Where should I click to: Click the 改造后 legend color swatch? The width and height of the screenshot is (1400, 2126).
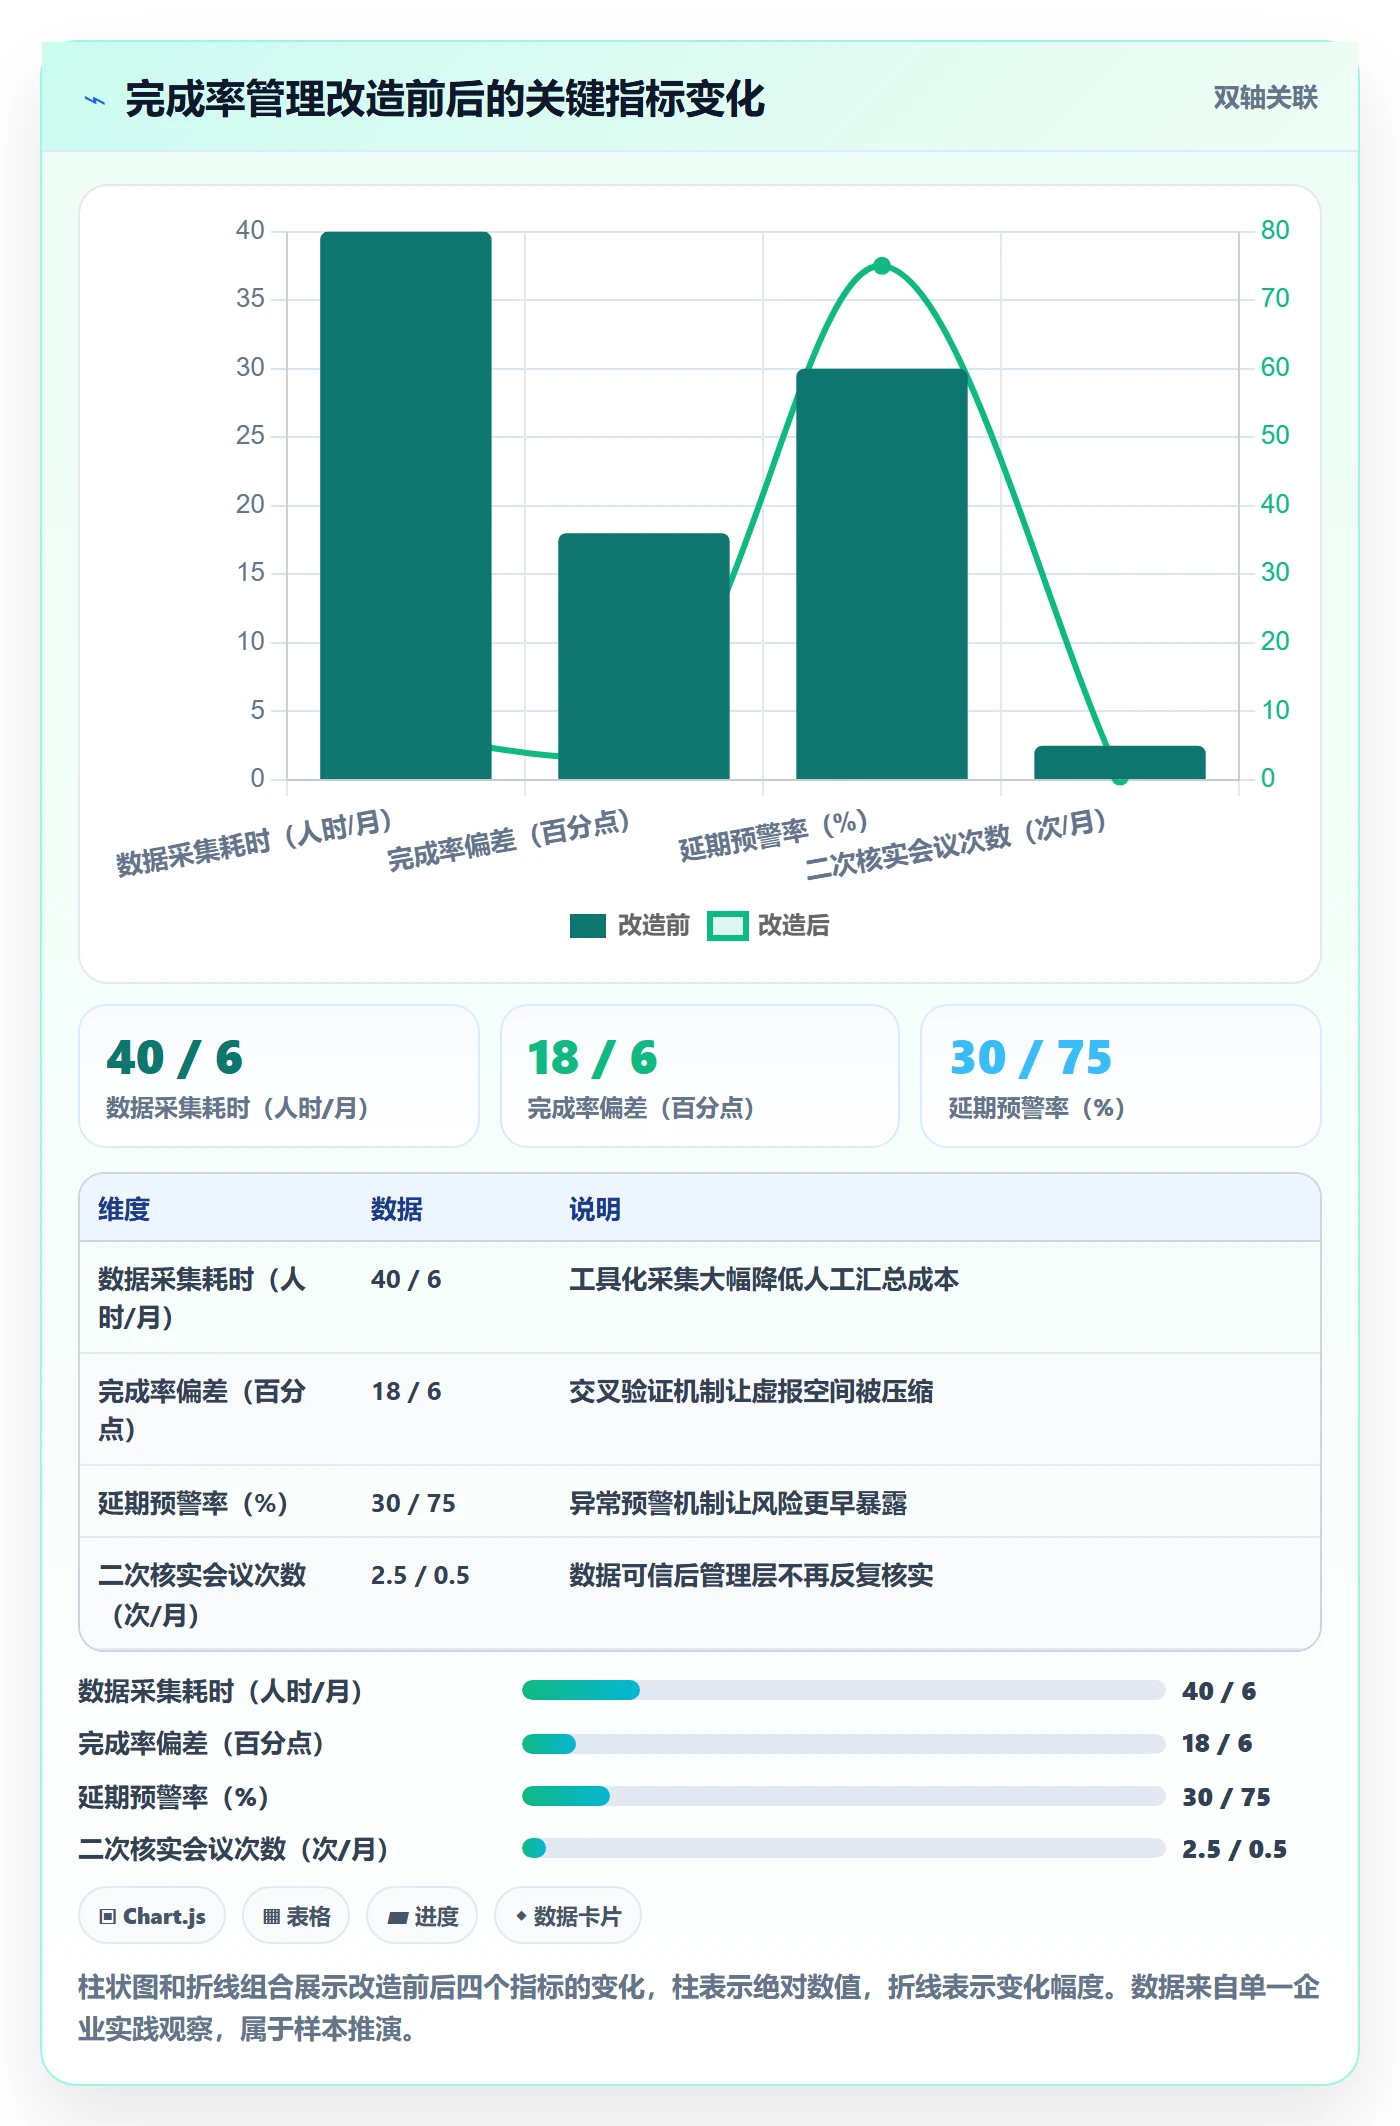(x=727, y=926)
